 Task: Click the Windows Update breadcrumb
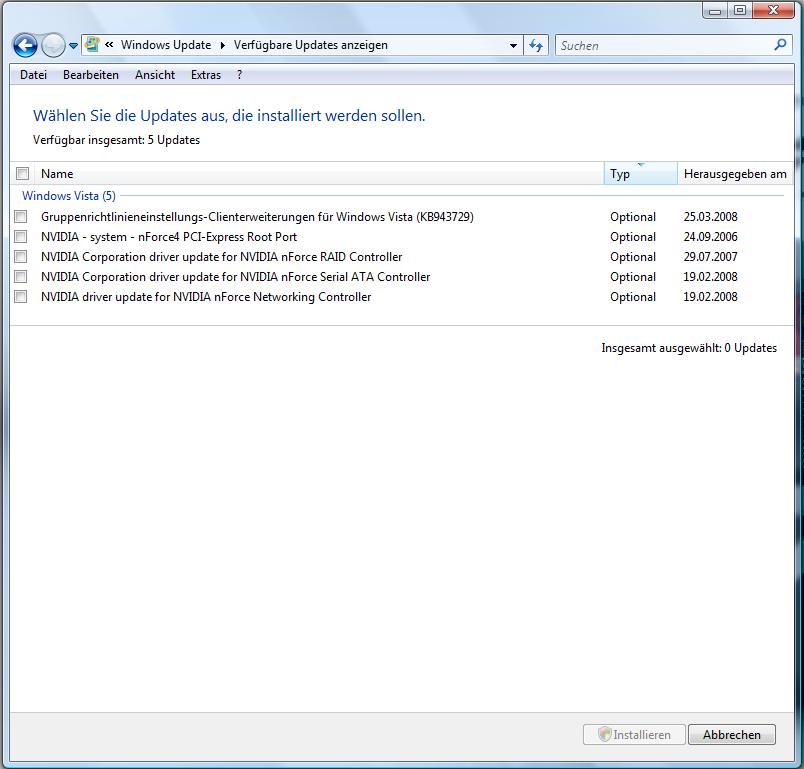pyautogui.click(x=166, y=45)
